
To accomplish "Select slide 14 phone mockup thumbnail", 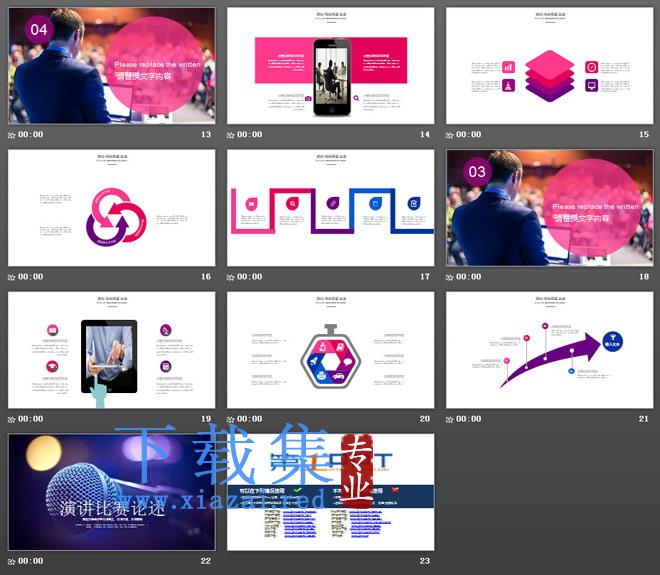I will [x=330, y=66].
